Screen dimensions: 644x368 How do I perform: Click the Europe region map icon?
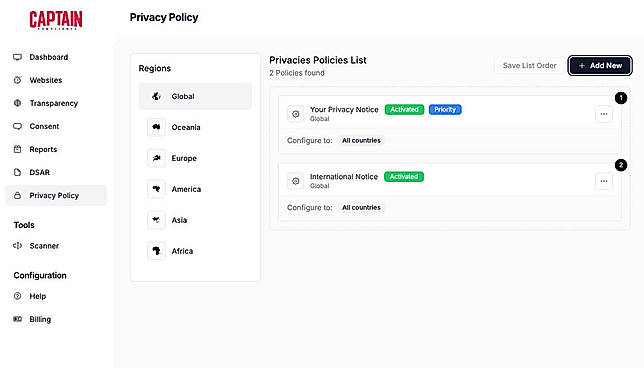[156, 158]
